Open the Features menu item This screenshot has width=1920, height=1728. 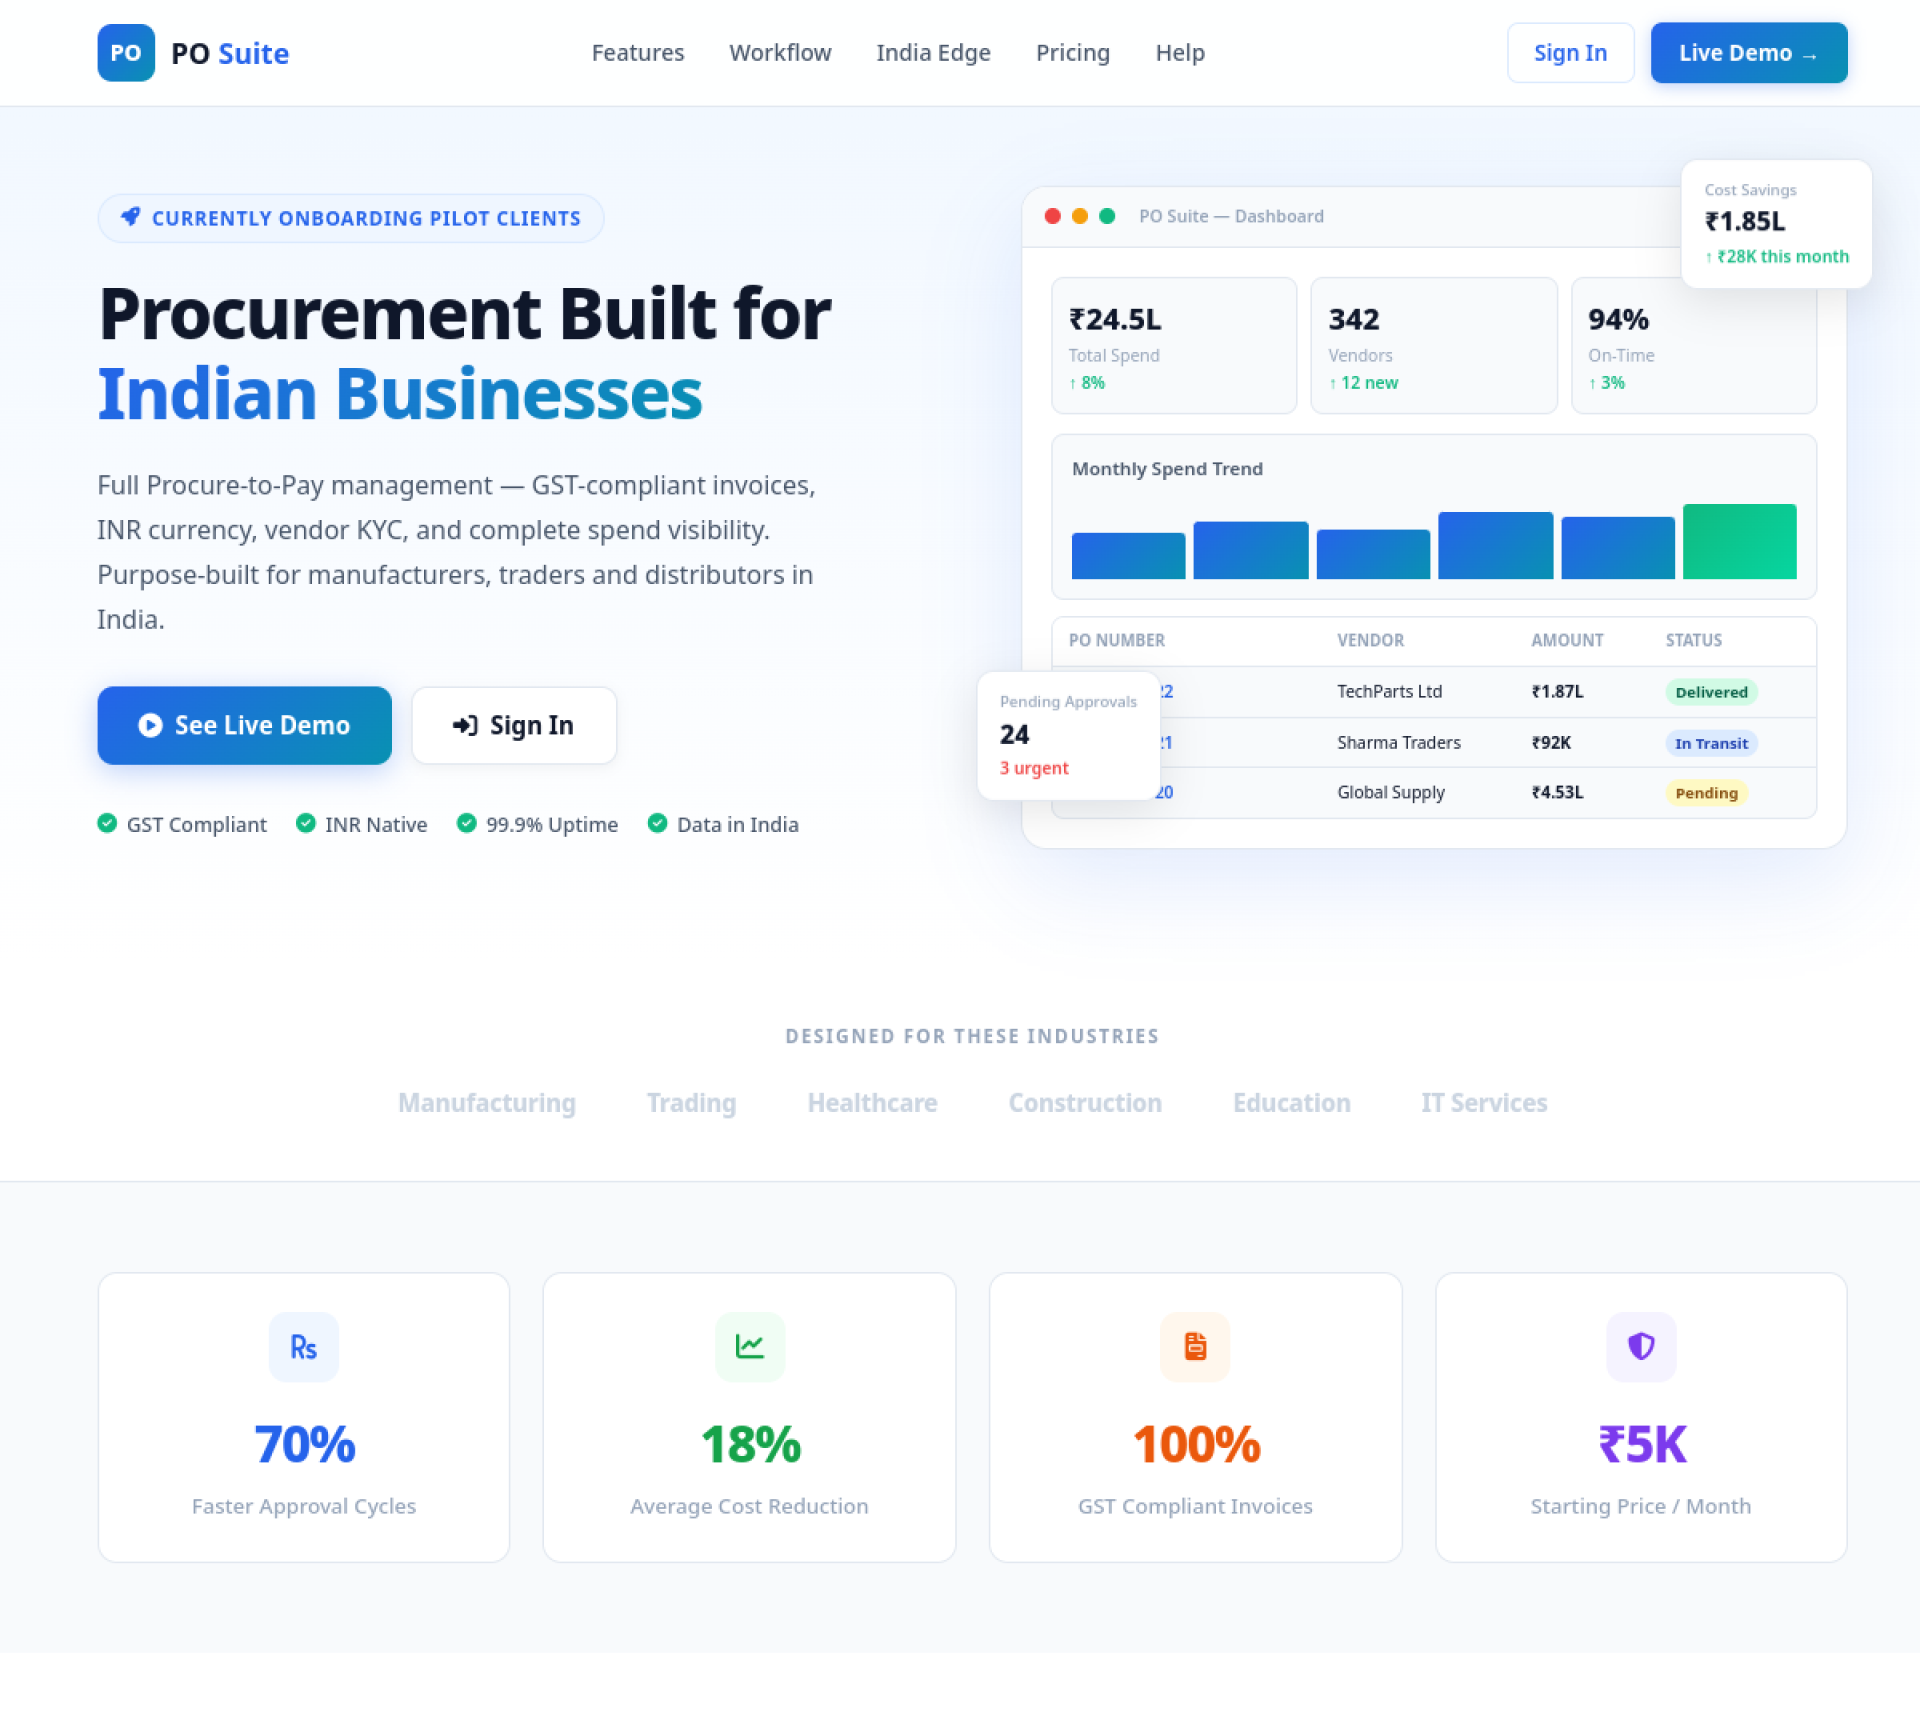coord(638,53)
